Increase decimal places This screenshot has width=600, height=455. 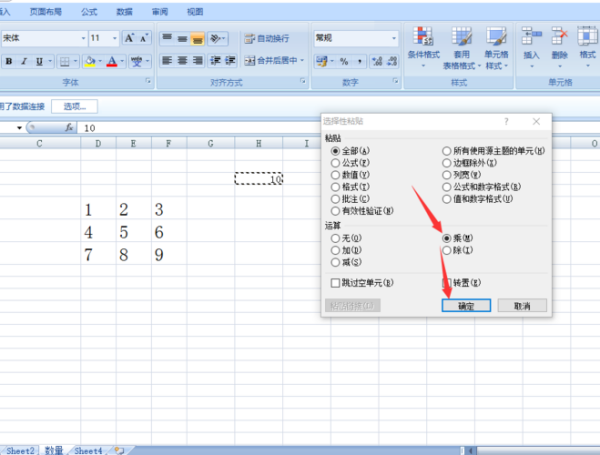[377, 61]
